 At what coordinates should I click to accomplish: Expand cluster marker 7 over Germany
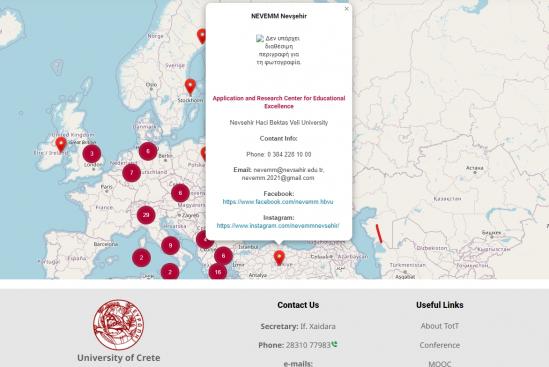tap(131, 173)
